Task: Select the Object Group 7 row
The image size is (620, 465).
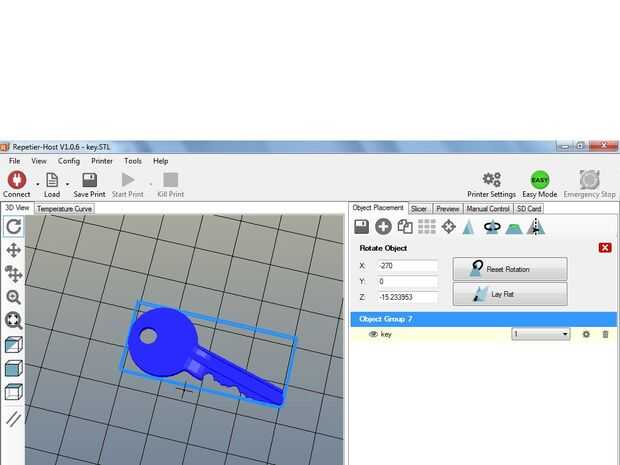Action: [x=484, y=319]
